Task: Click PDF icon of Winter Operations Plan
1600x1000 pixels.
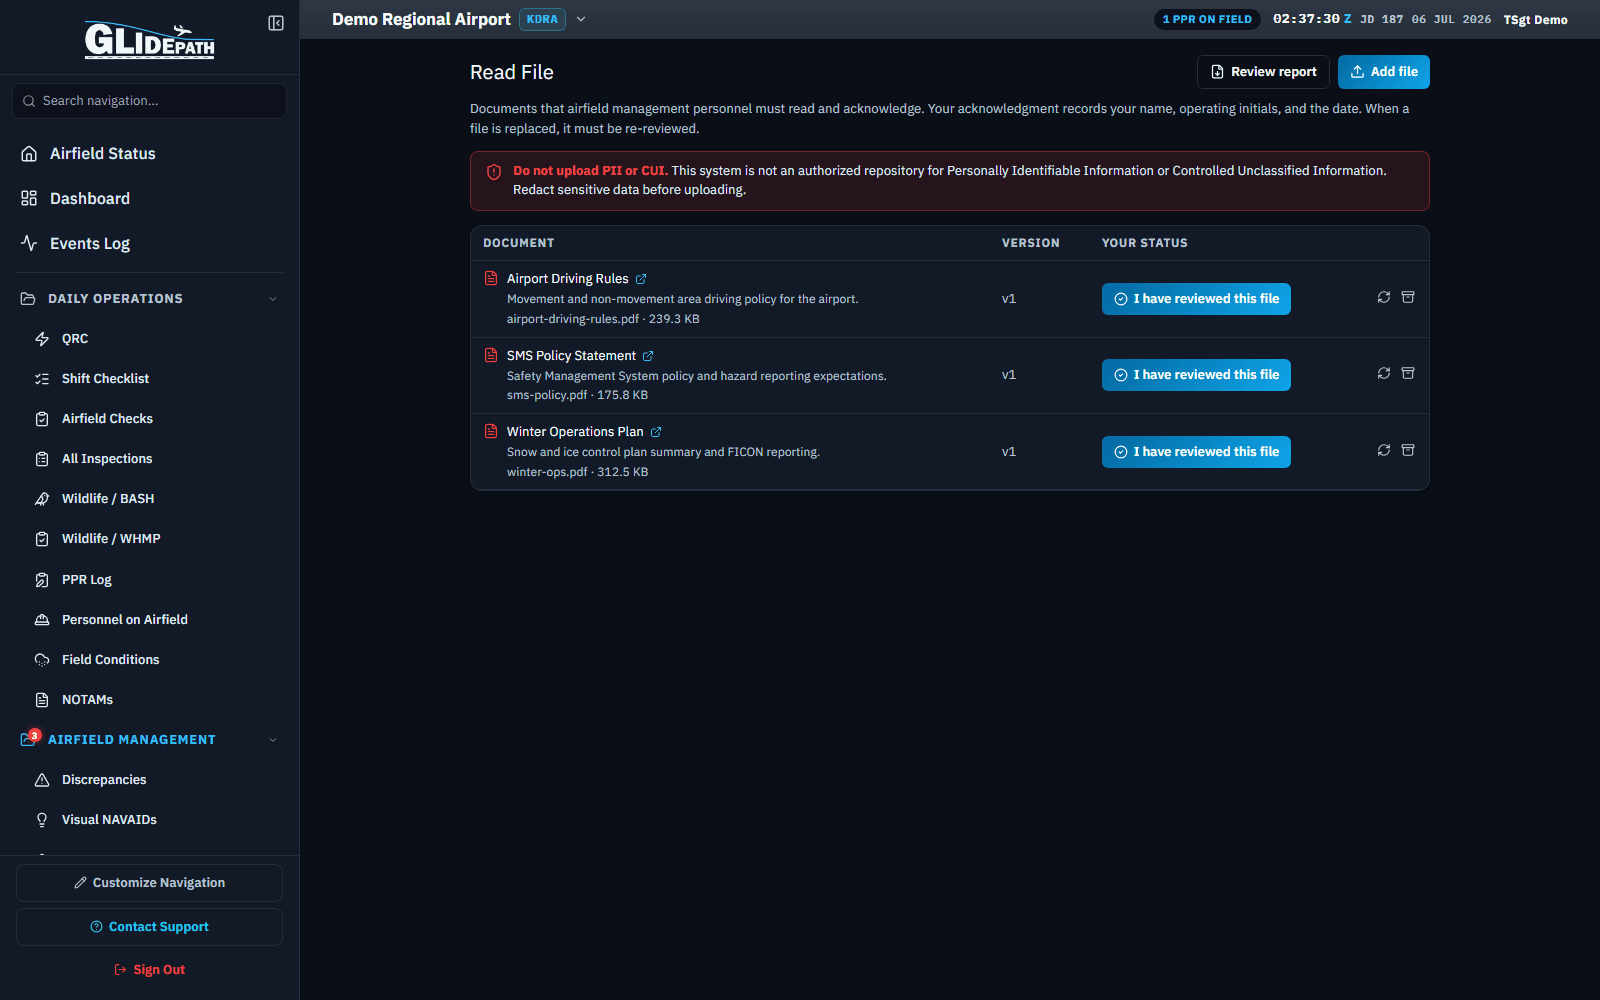Action: point(491,431)
